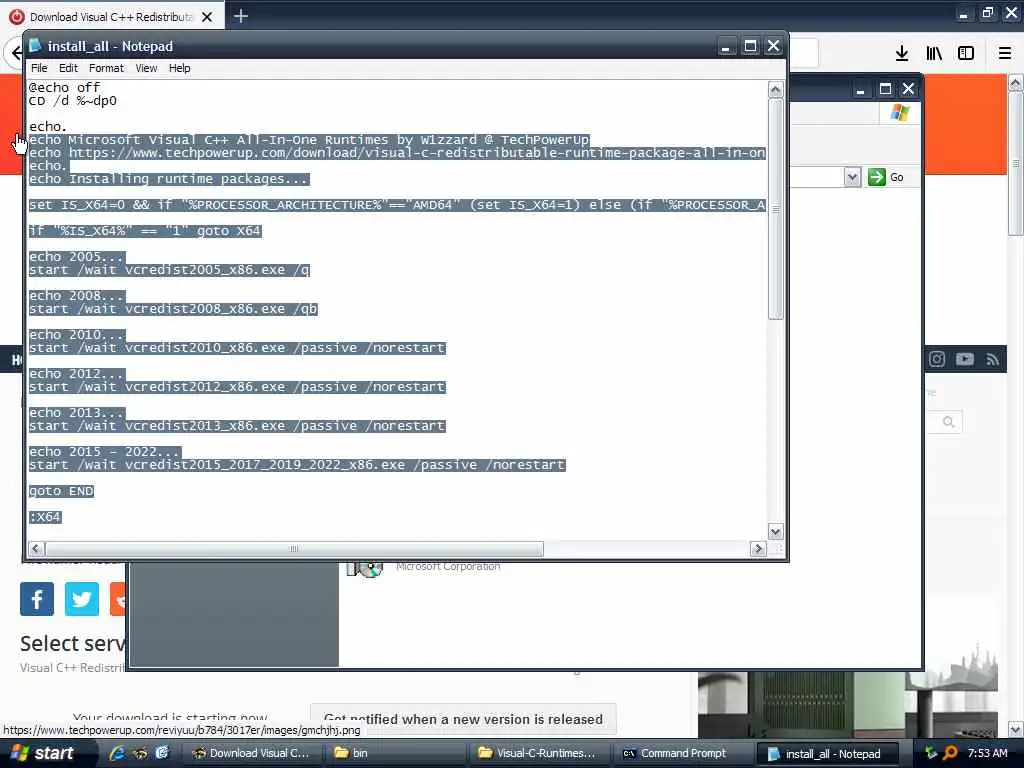This screenshot has height=768, width=1024.
Task: Share page via Twitter icon
Action: pos(82,599)
